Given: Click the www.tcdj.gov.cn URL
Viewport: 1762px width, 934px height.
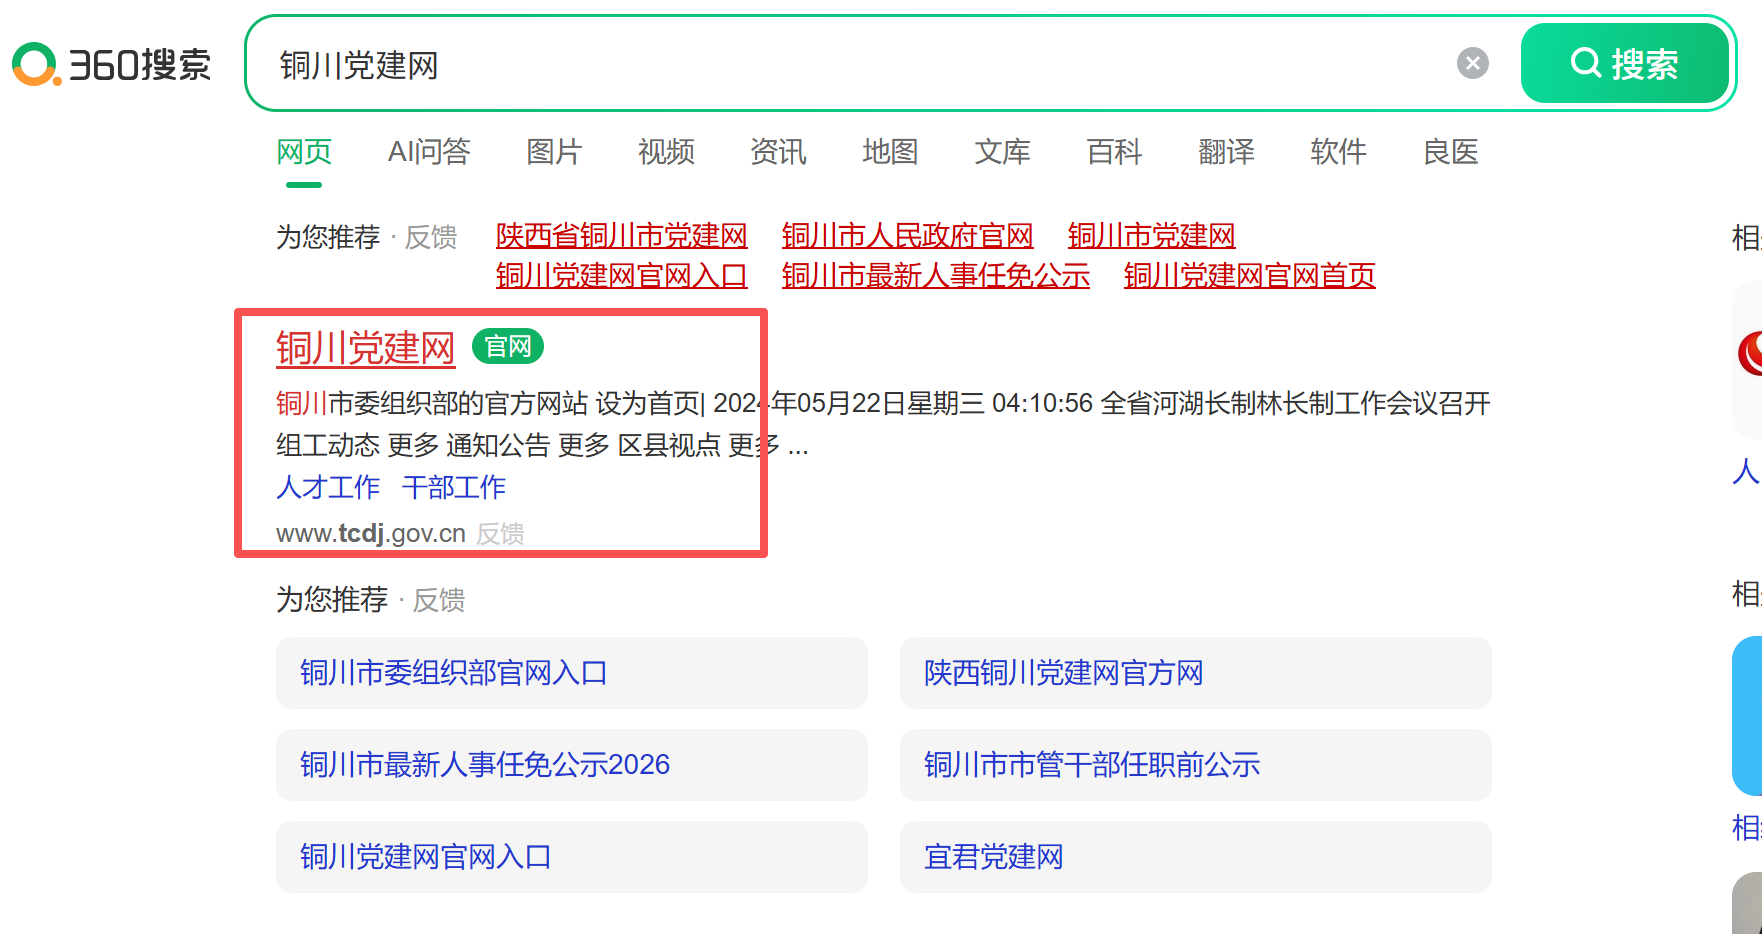Looking at the screenshot, I should point(371,534).
